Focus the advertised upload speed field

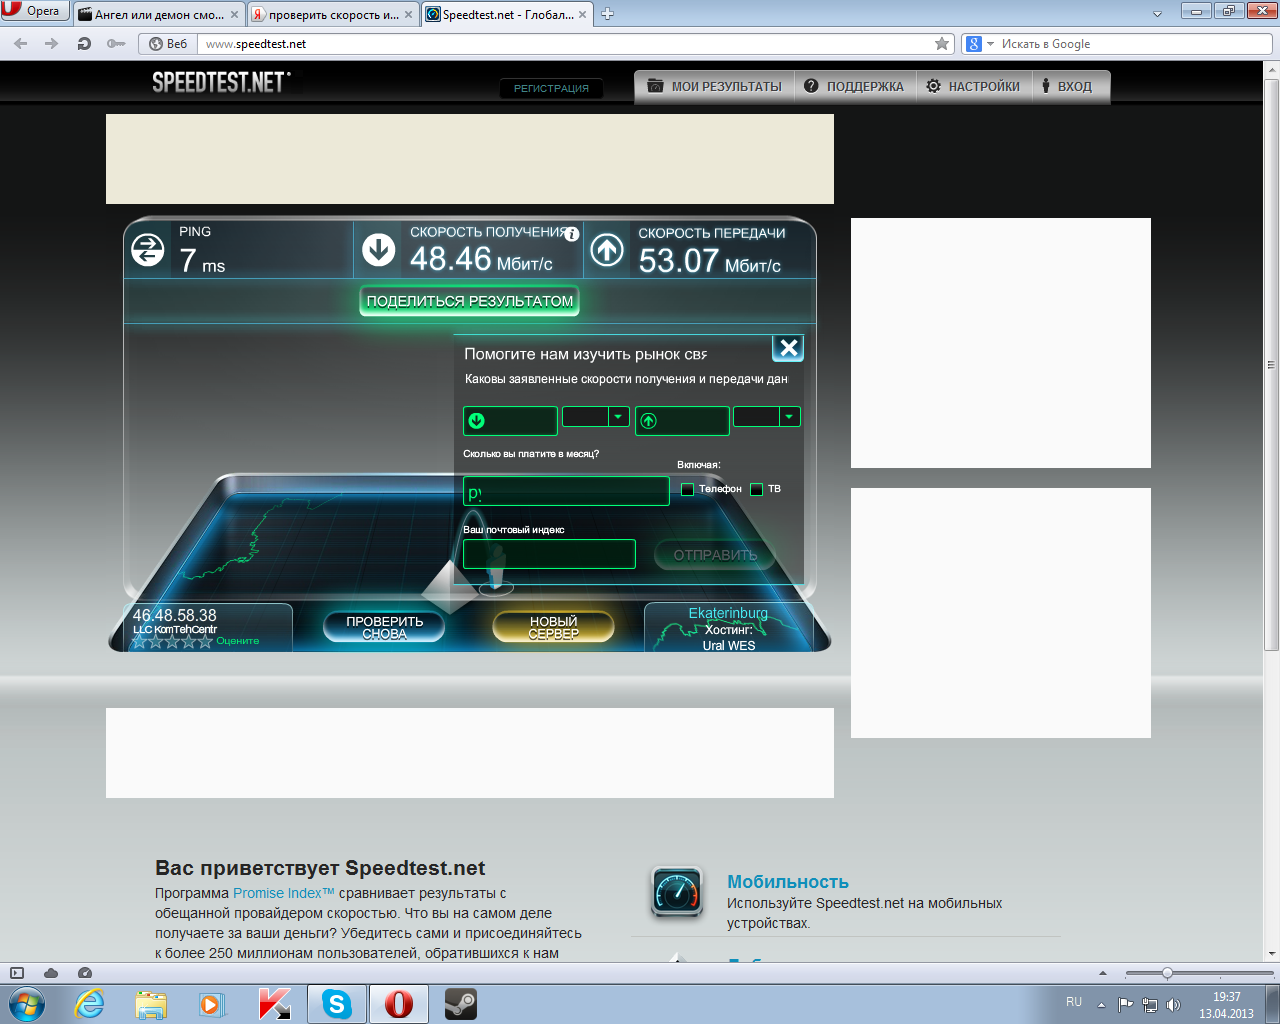(682, 421)
